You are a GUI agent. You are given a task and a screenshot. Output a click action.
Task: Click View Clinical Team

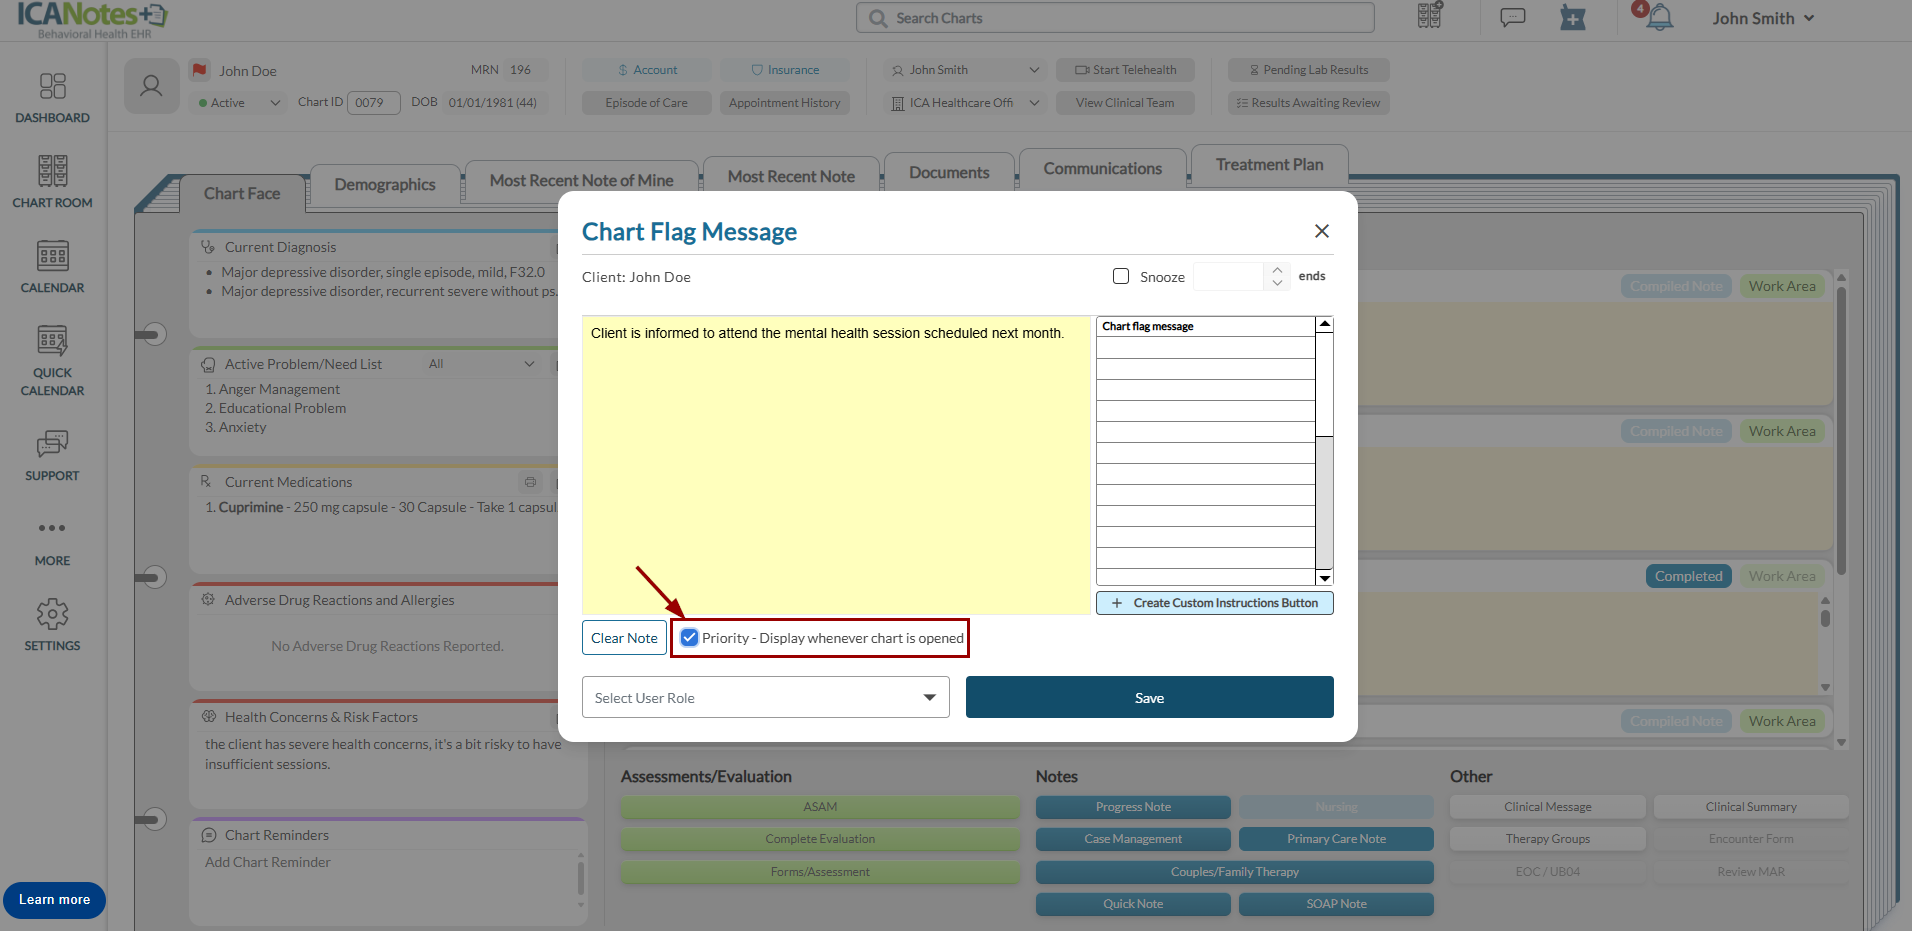(1125, 103)
